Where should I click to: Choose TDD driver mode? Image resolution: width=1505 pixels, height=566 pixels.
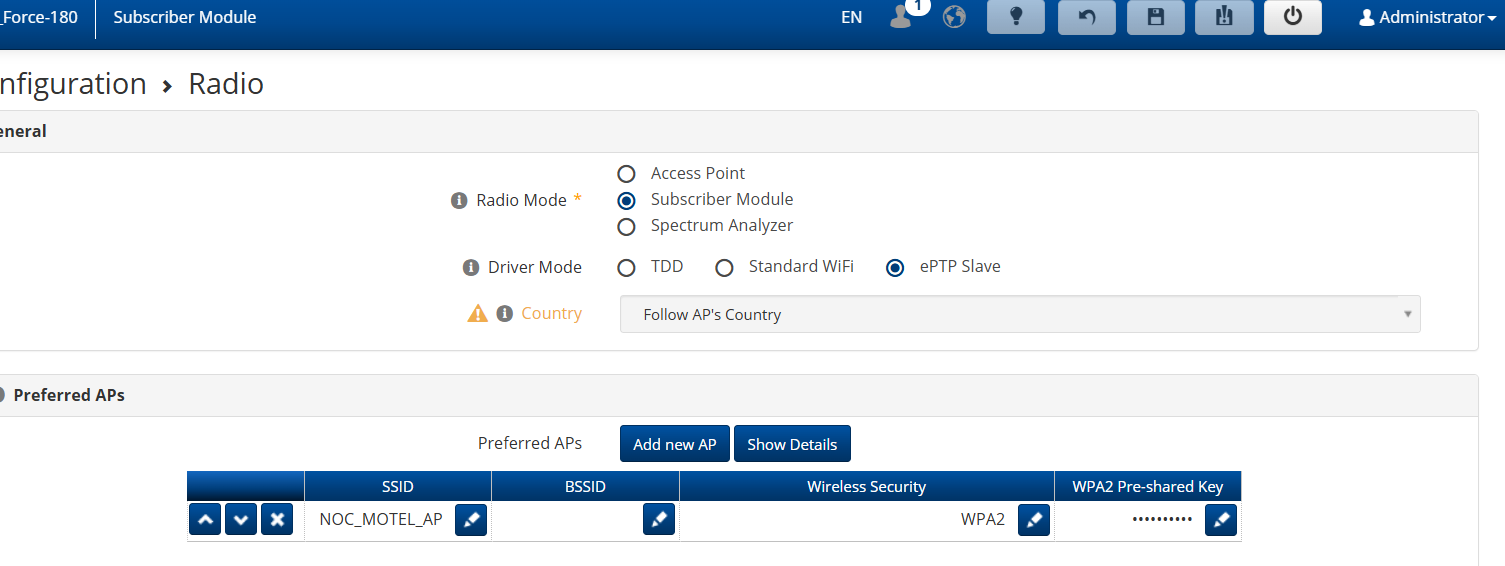click(627, 268)
